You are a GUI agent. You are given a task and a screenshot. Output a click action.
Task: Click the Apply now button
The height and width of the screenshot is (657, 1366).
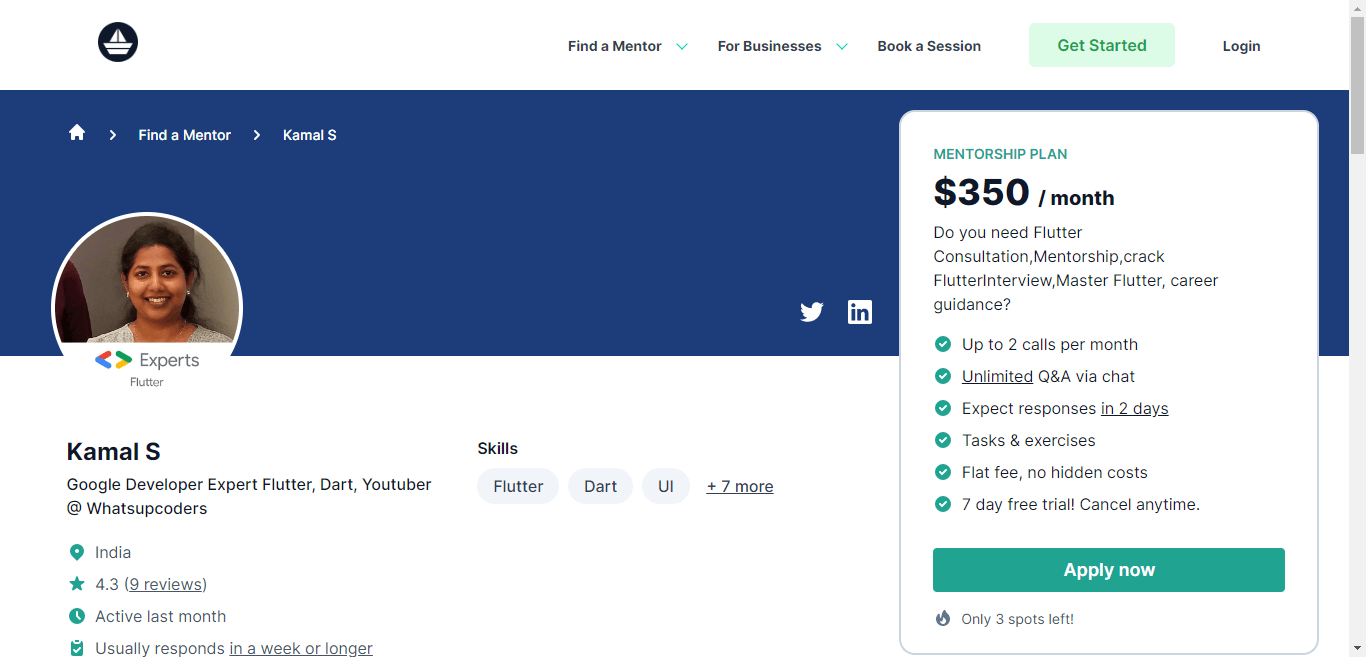tap(1108, 569)
